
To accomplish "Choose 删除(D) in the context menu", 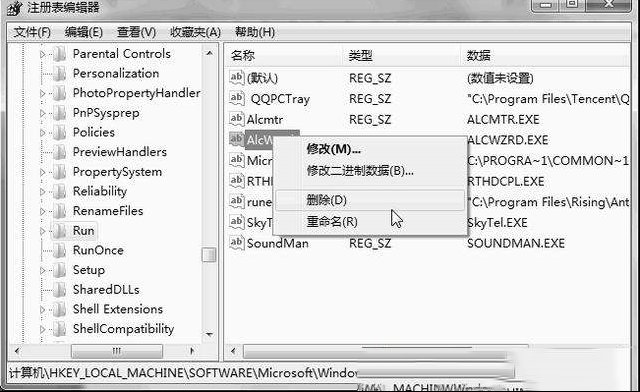I will pyautogui.click(x=370, y=200).
